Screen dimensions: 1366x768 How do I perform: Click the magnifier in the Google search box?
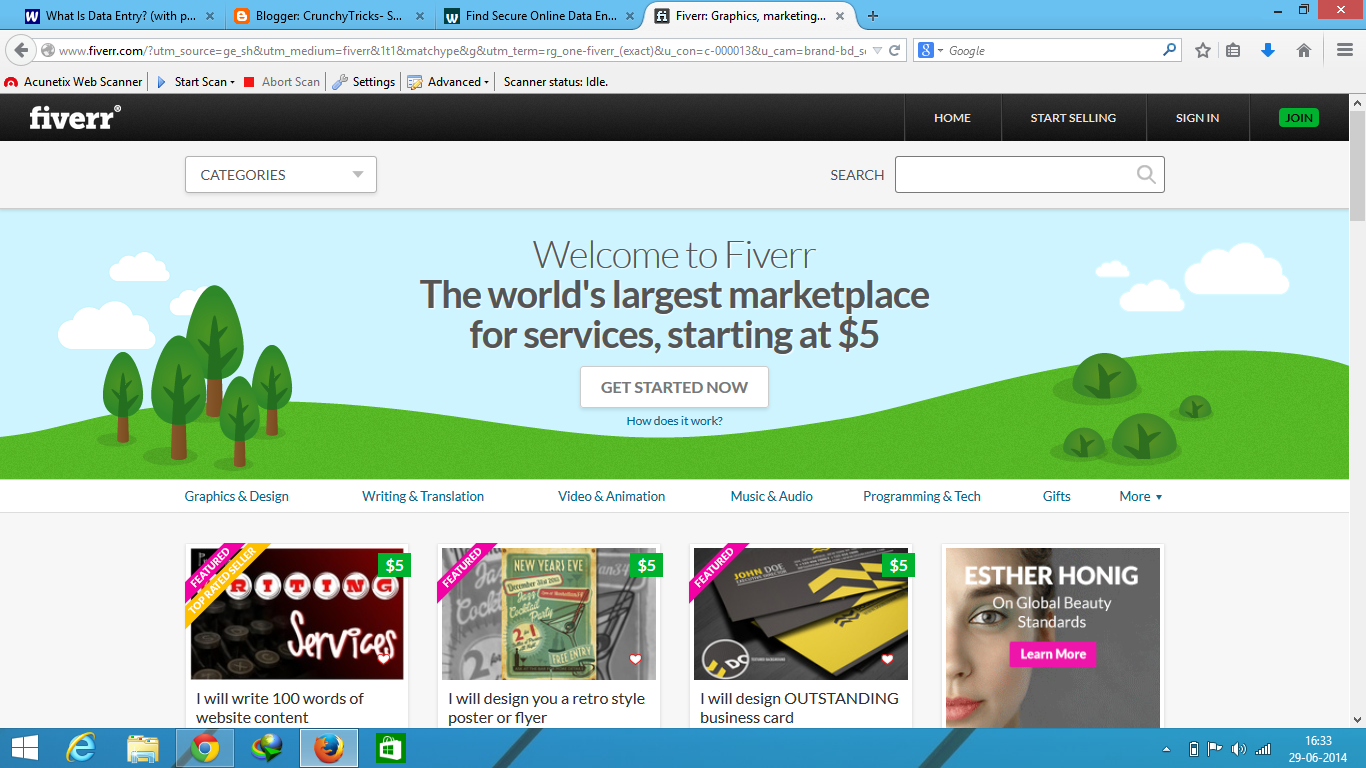pyautogui.click(x=1169, y=50)
